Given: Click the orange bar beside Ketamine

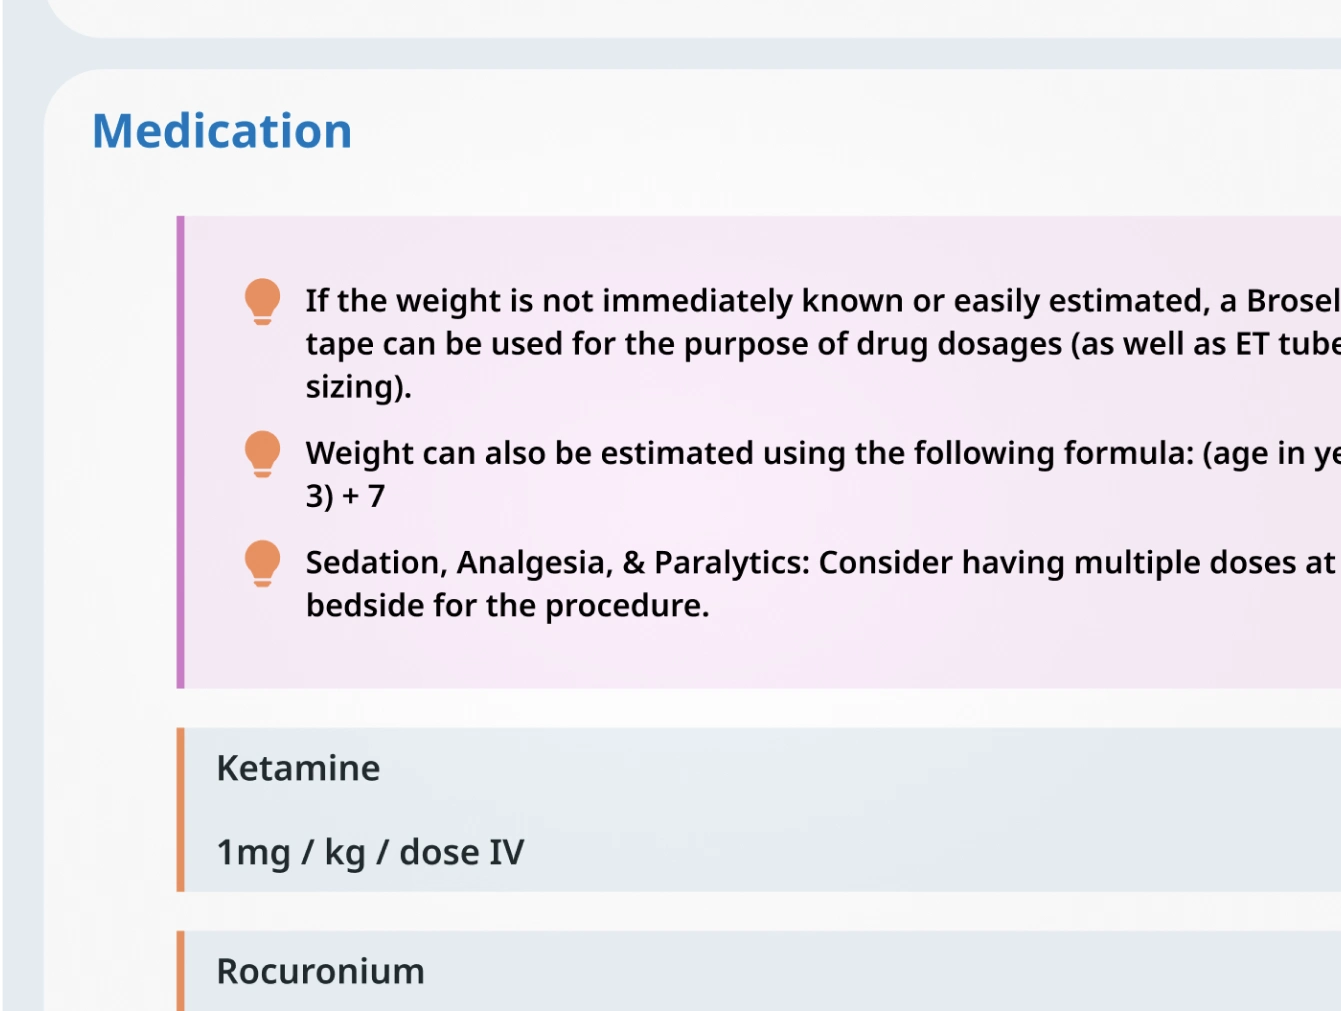Looking at the screenshot, I should coord(181,809).
